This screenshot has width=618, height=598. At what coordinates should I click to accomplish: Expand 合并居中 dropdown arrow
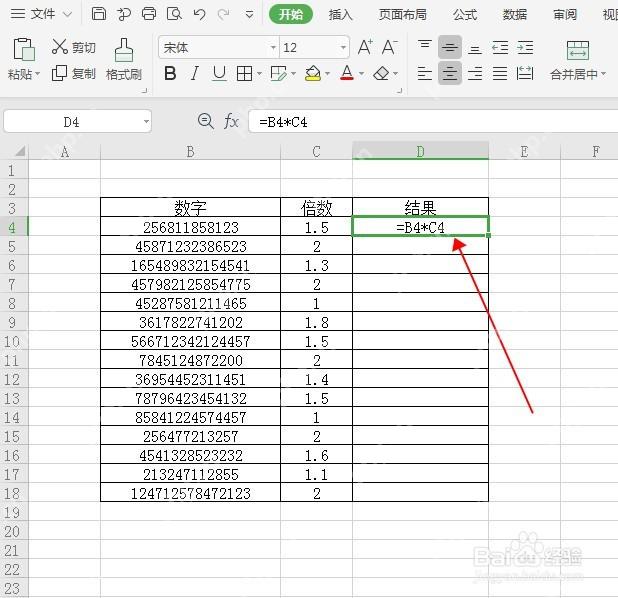(603, 74)
